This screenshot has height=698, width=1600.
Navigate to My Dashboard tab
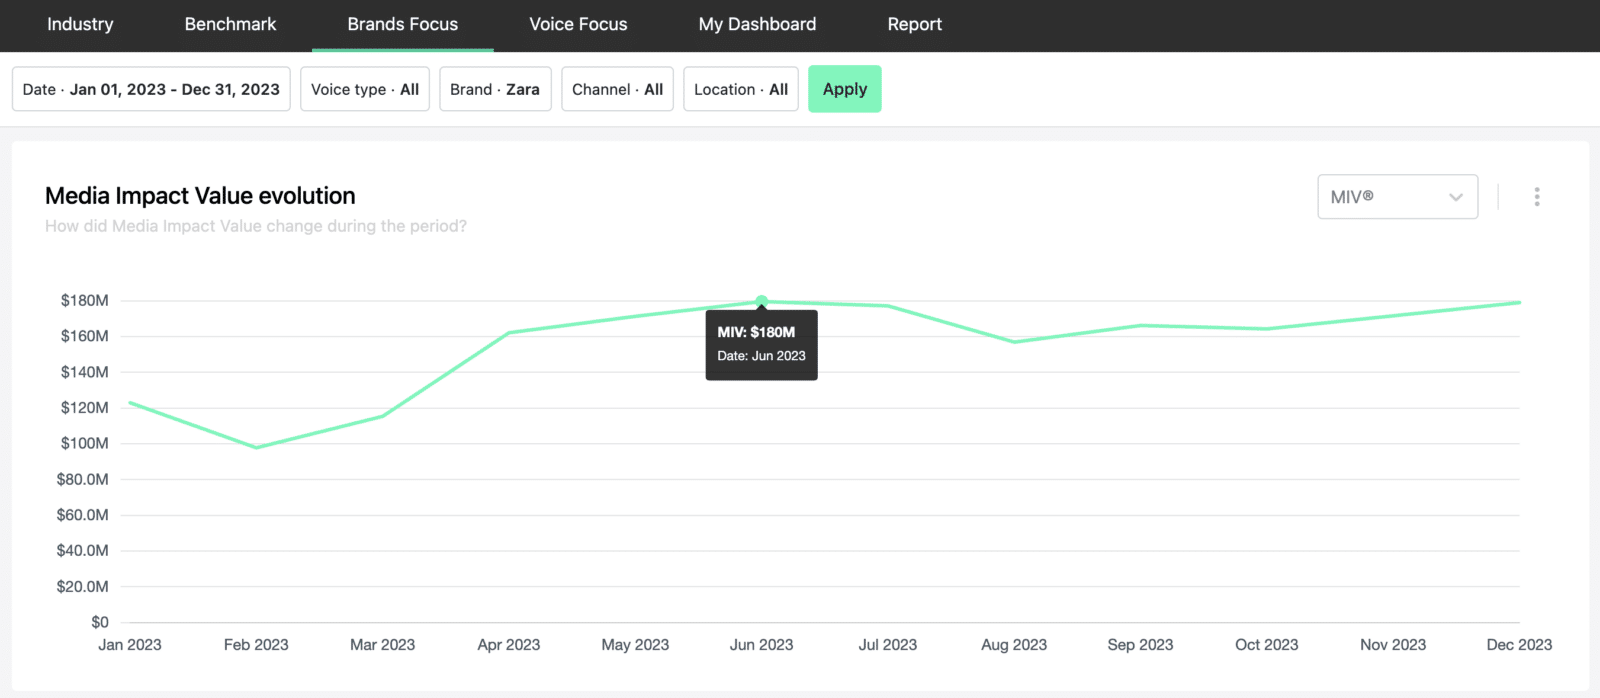757,24
